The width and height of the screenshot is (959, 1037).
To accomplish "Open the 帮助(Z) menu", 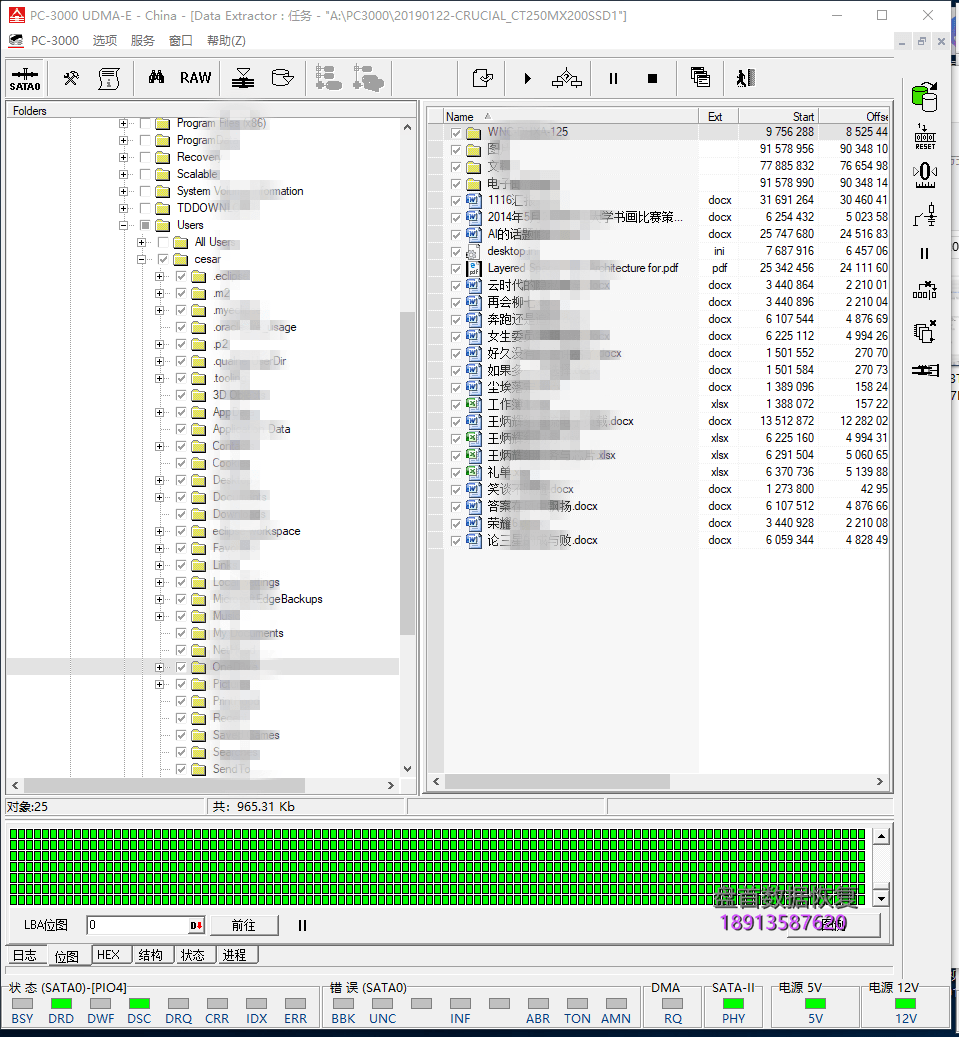I will click(226, 40).
